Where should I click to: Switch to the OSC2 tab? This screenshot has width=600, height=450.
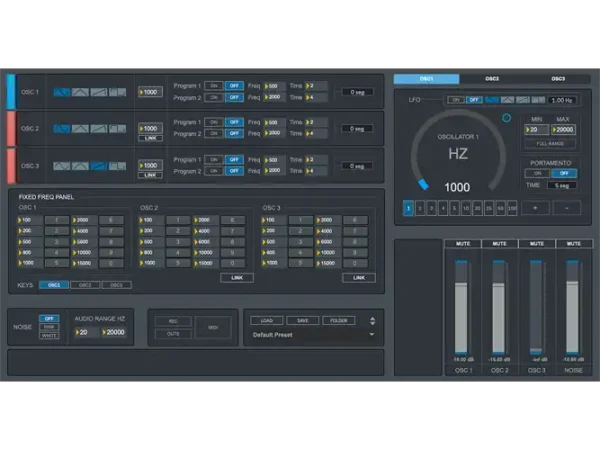[492, 79]
